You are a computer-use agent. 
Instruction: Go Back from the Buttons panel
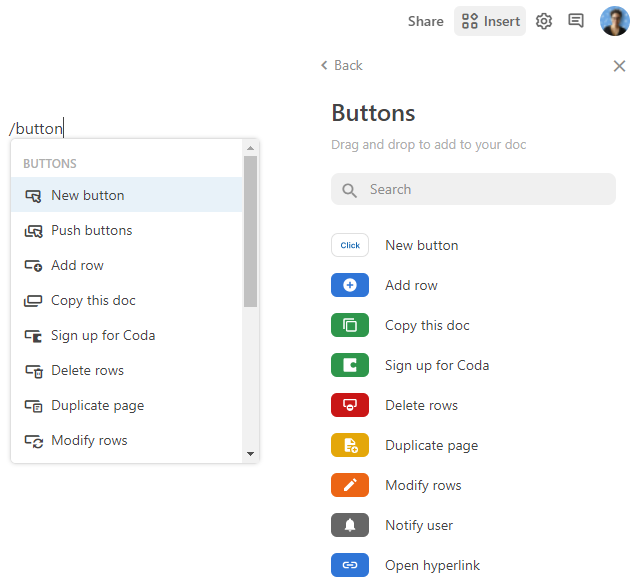point(341,65)
